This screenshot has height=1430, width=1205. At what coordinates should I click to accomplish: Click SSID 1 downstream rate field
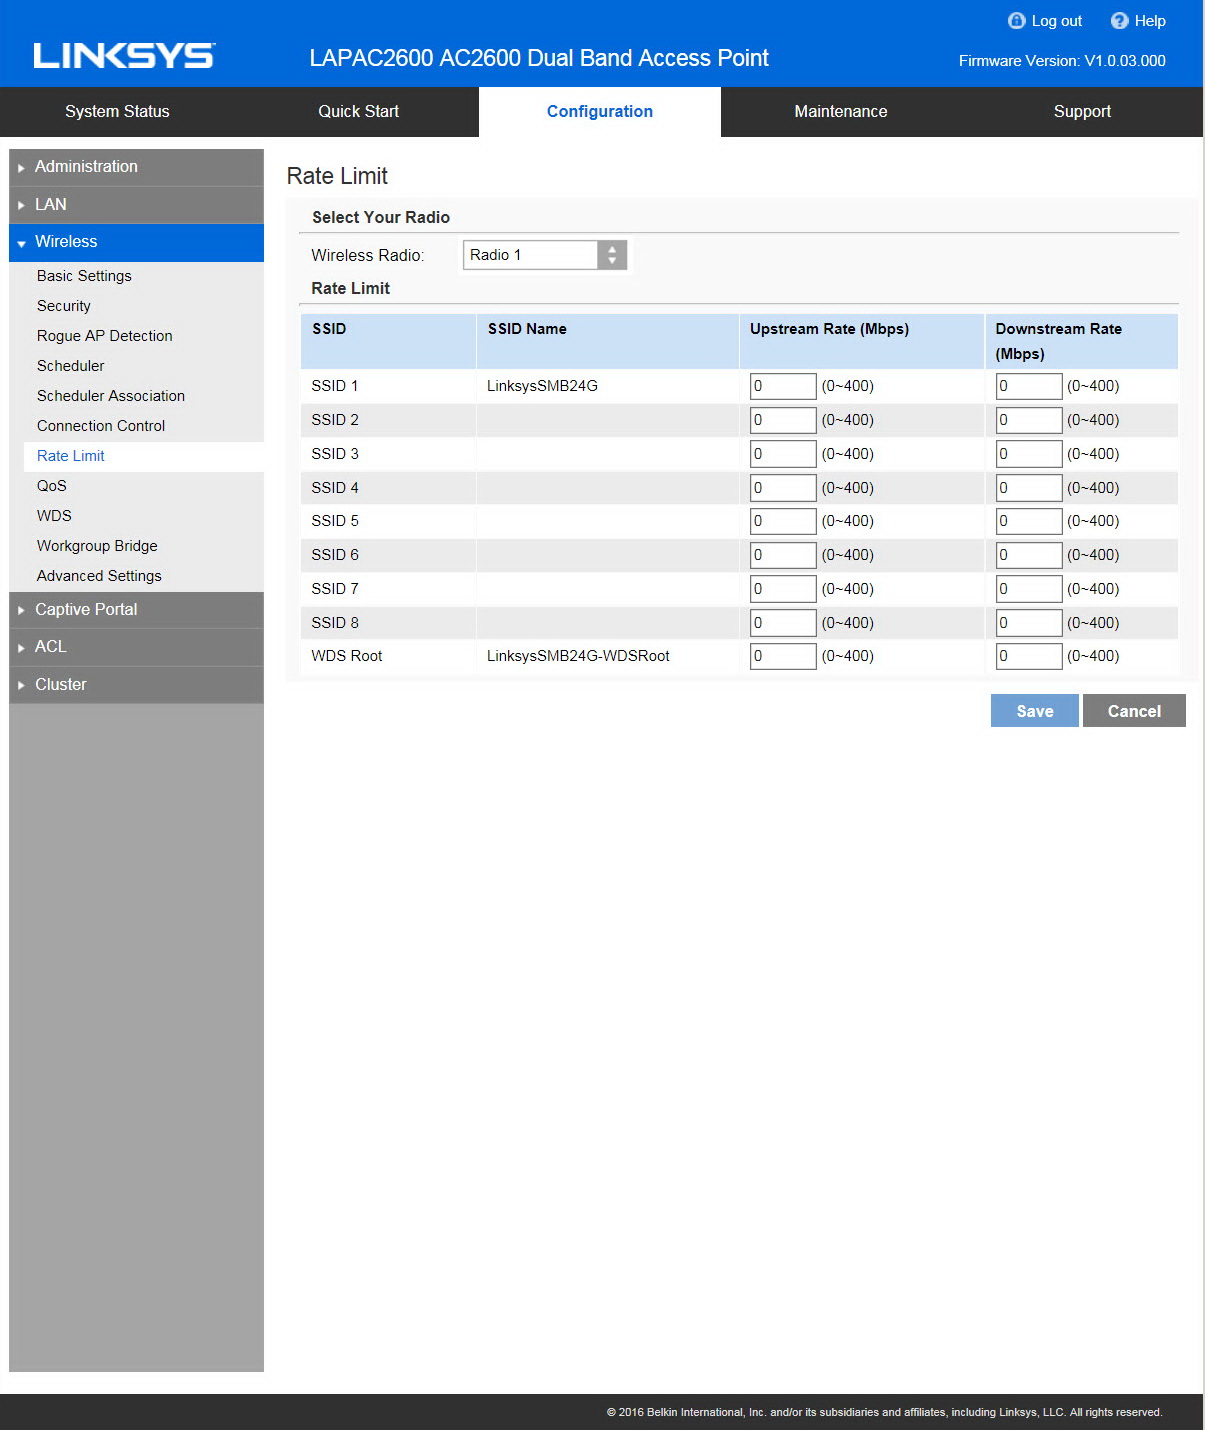pos(1029,386)
